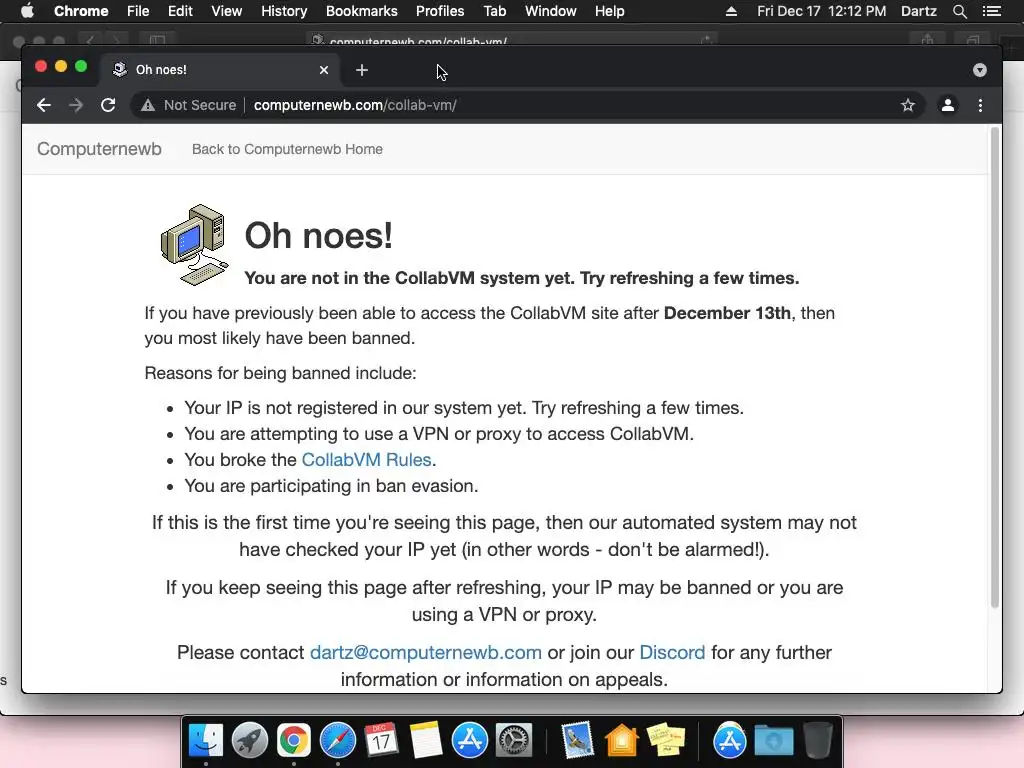
Task: Reload the Oh noes! page
Action: [108, 105]
